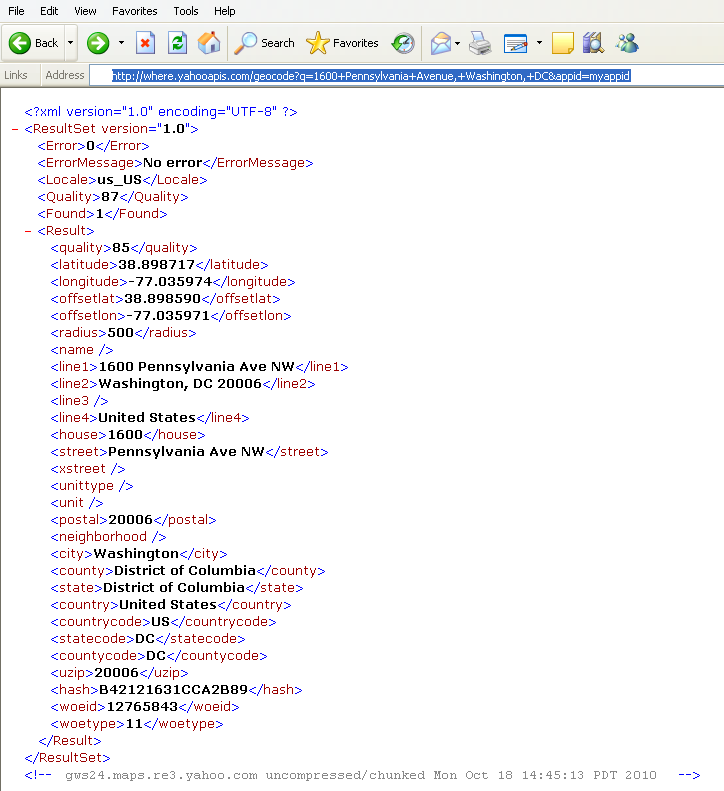Click the street value Pennsylvania Ave NW
The width and height of the screenshot is (724, 791).
coord(186,451)
